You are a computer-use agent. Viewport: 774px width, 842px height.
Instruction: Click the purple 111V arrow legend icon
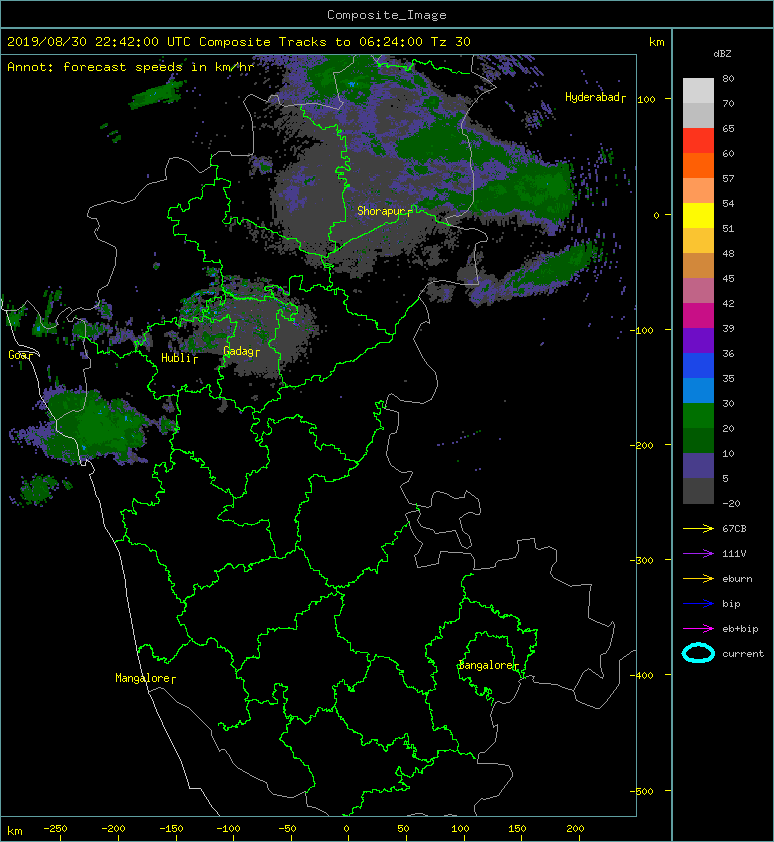pos(698,554)
